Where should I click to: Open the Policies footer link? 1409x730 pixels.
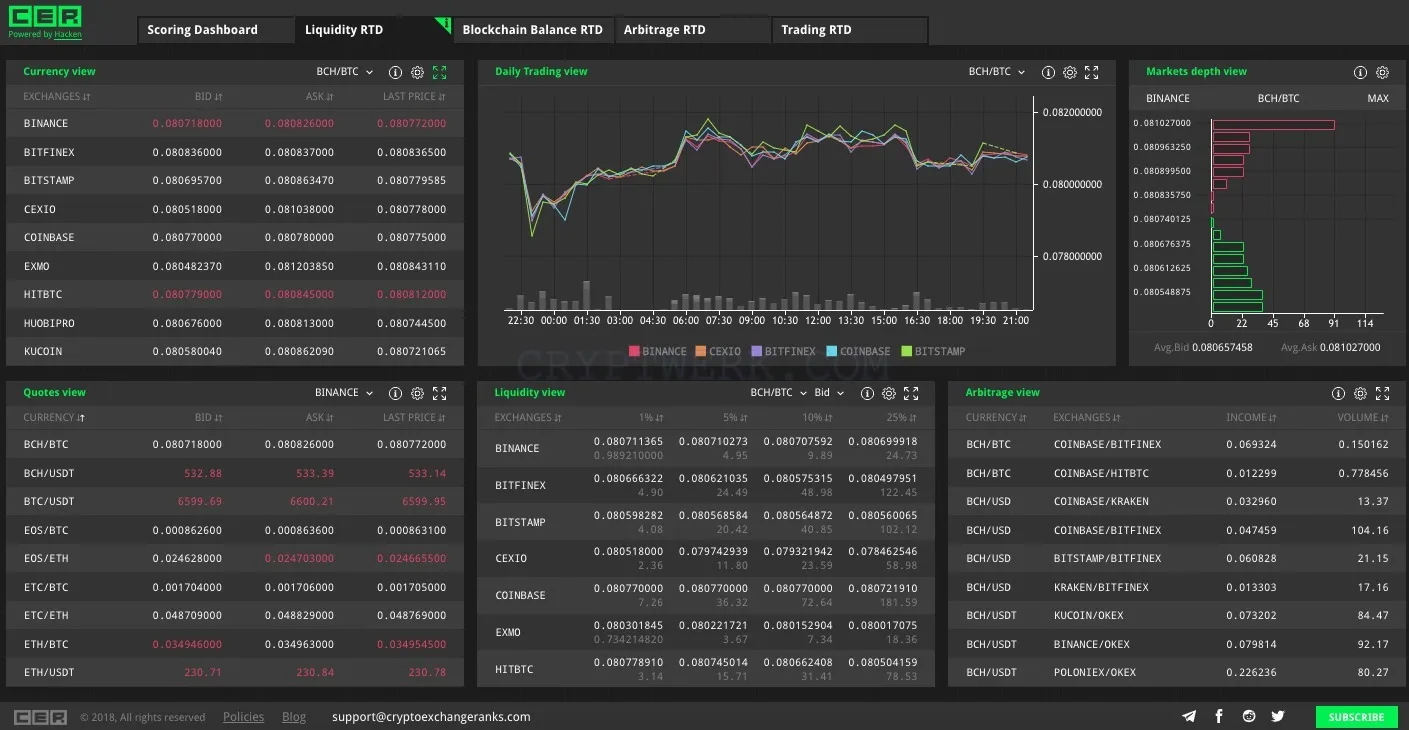243,716
